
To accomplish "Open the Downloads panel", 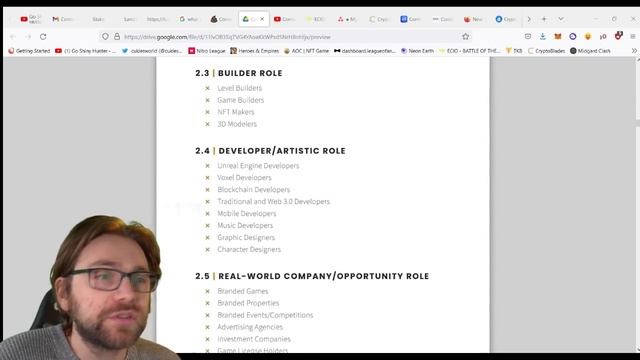I will [x=542, y=36].
